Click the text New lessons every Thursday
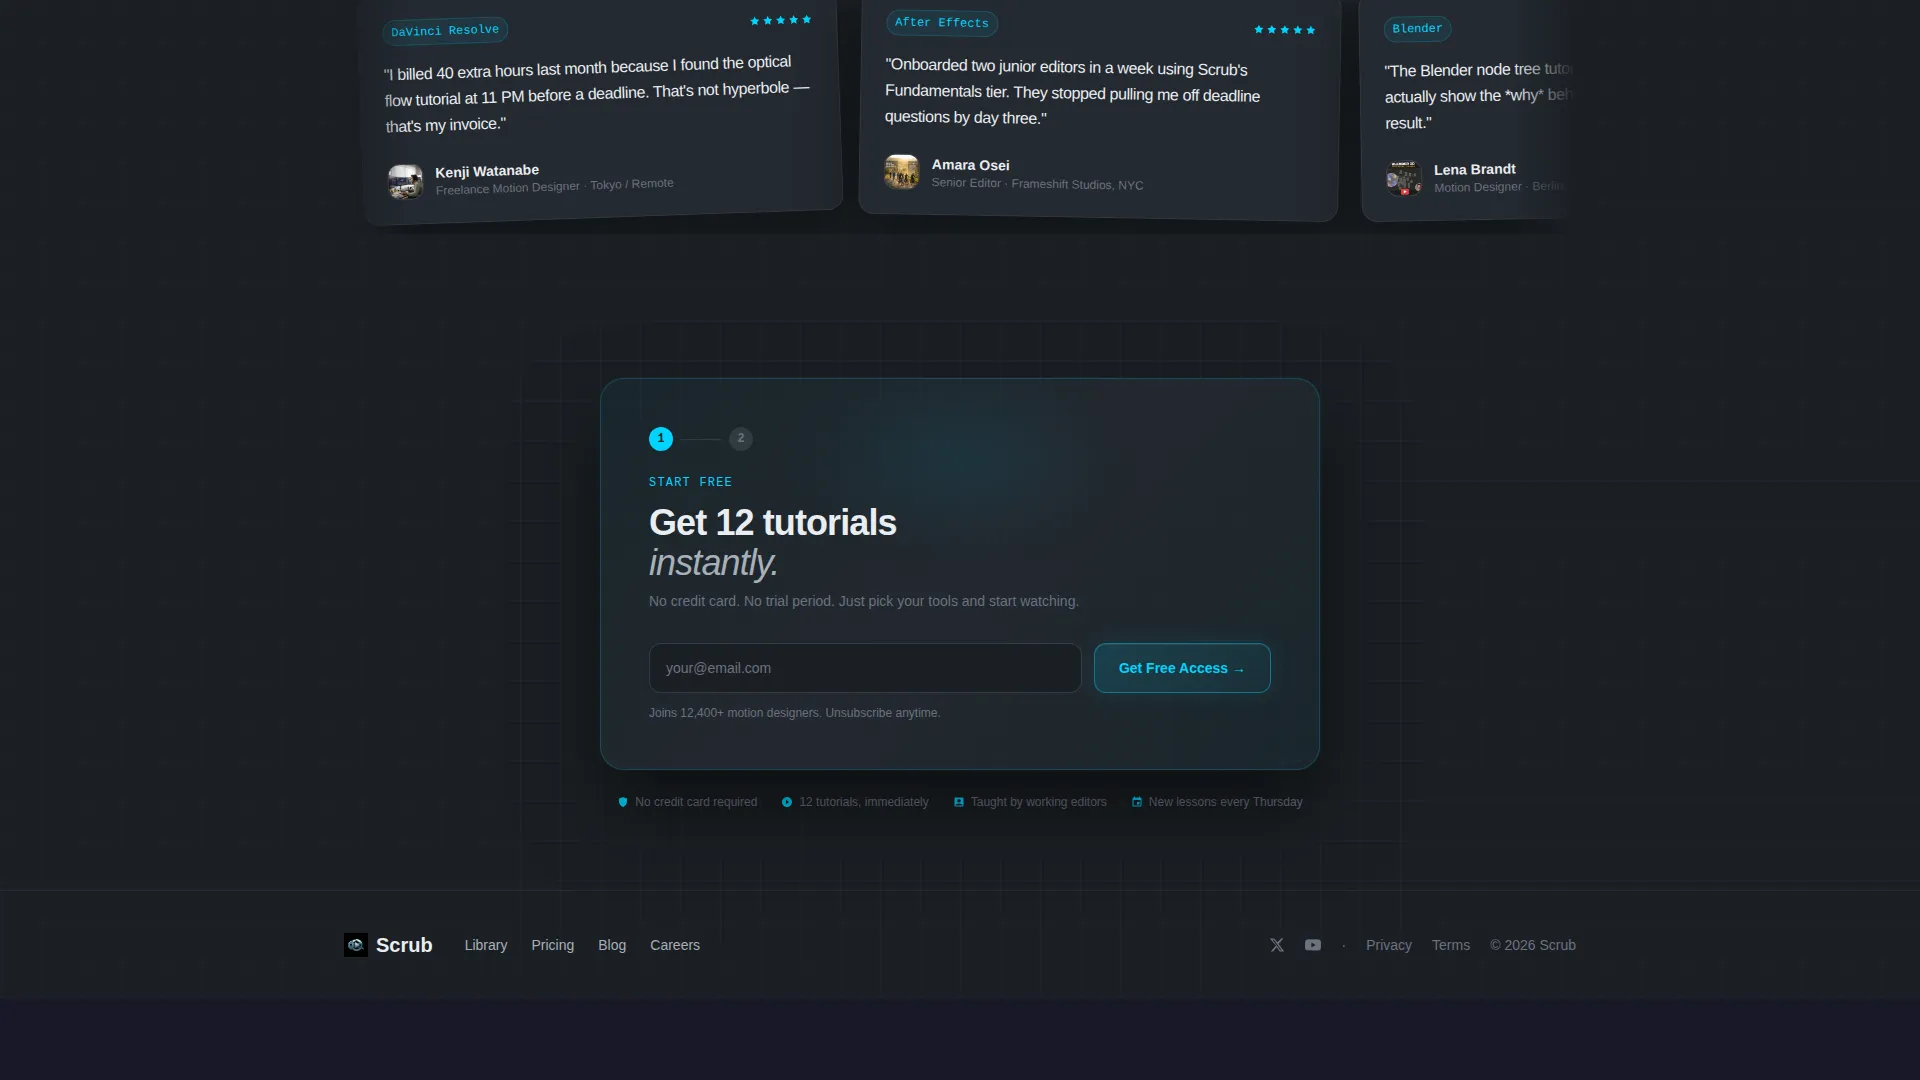This screenshot has width=1920, height=1080. click(x=1225, y=802)
